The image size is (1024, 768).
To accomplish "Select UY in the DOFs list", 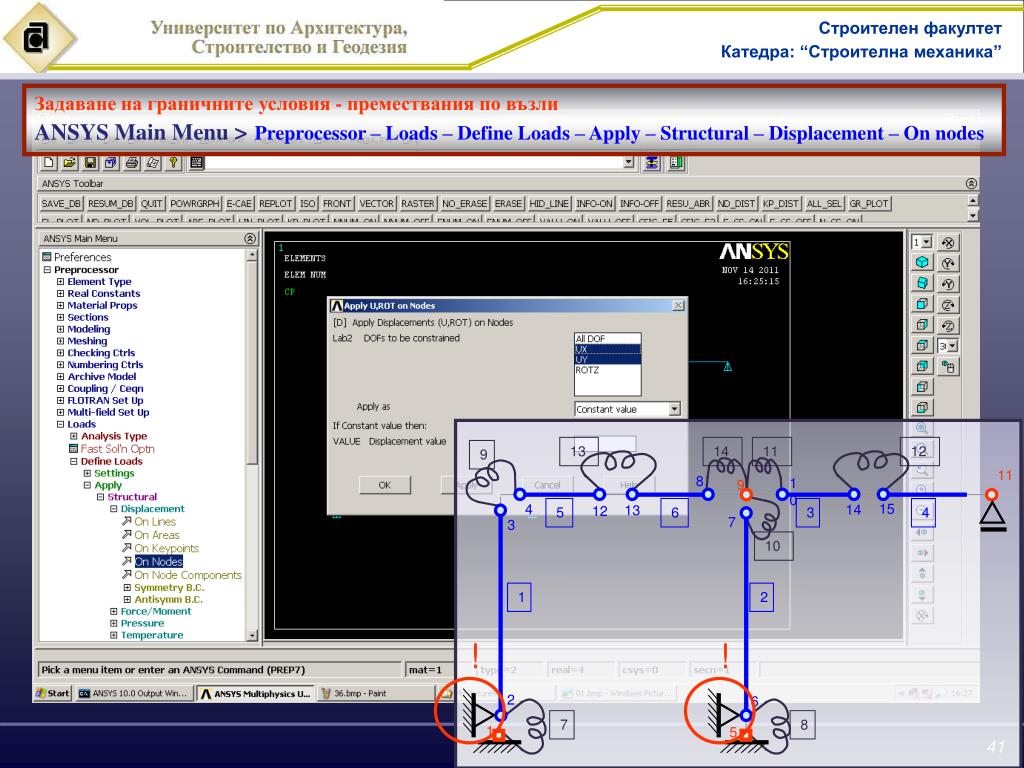I will [607, 359].
